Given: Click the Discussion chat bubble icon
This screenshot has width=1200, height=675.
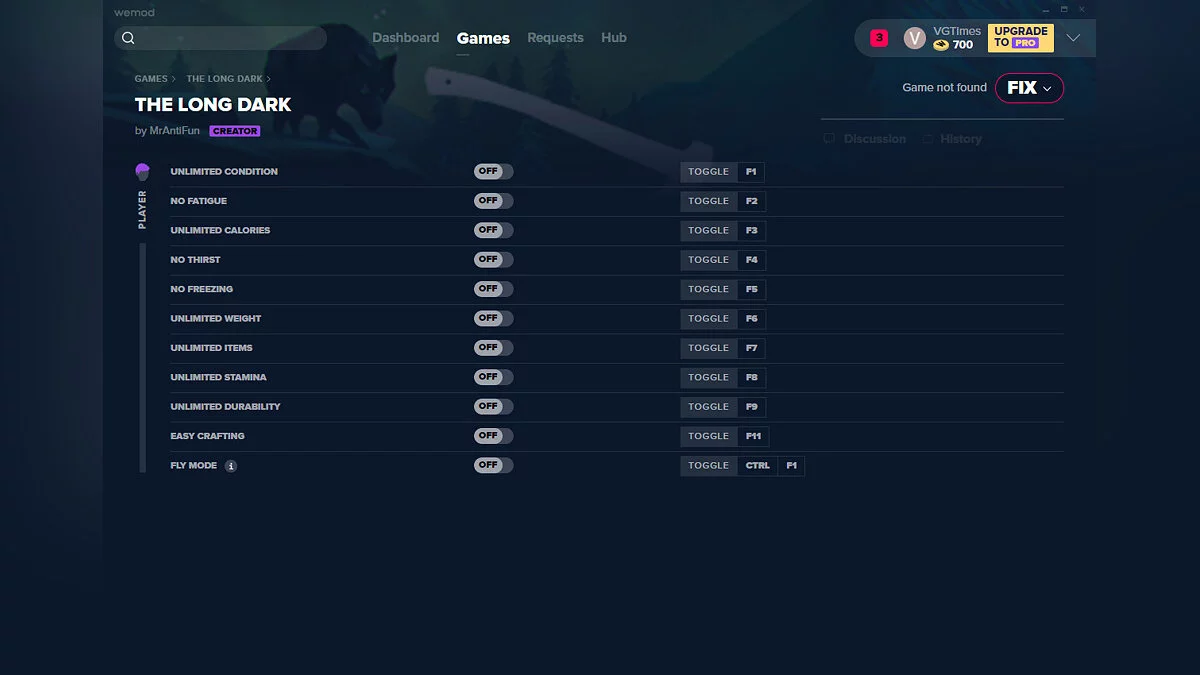Looking at the screenshot, I should click(828, 138).
